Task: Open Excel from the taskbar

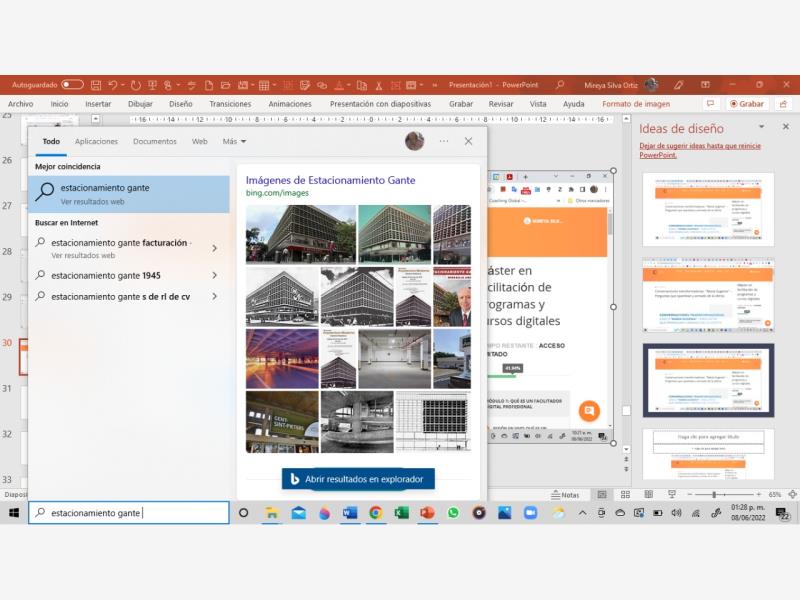Action: coord(402,513)
